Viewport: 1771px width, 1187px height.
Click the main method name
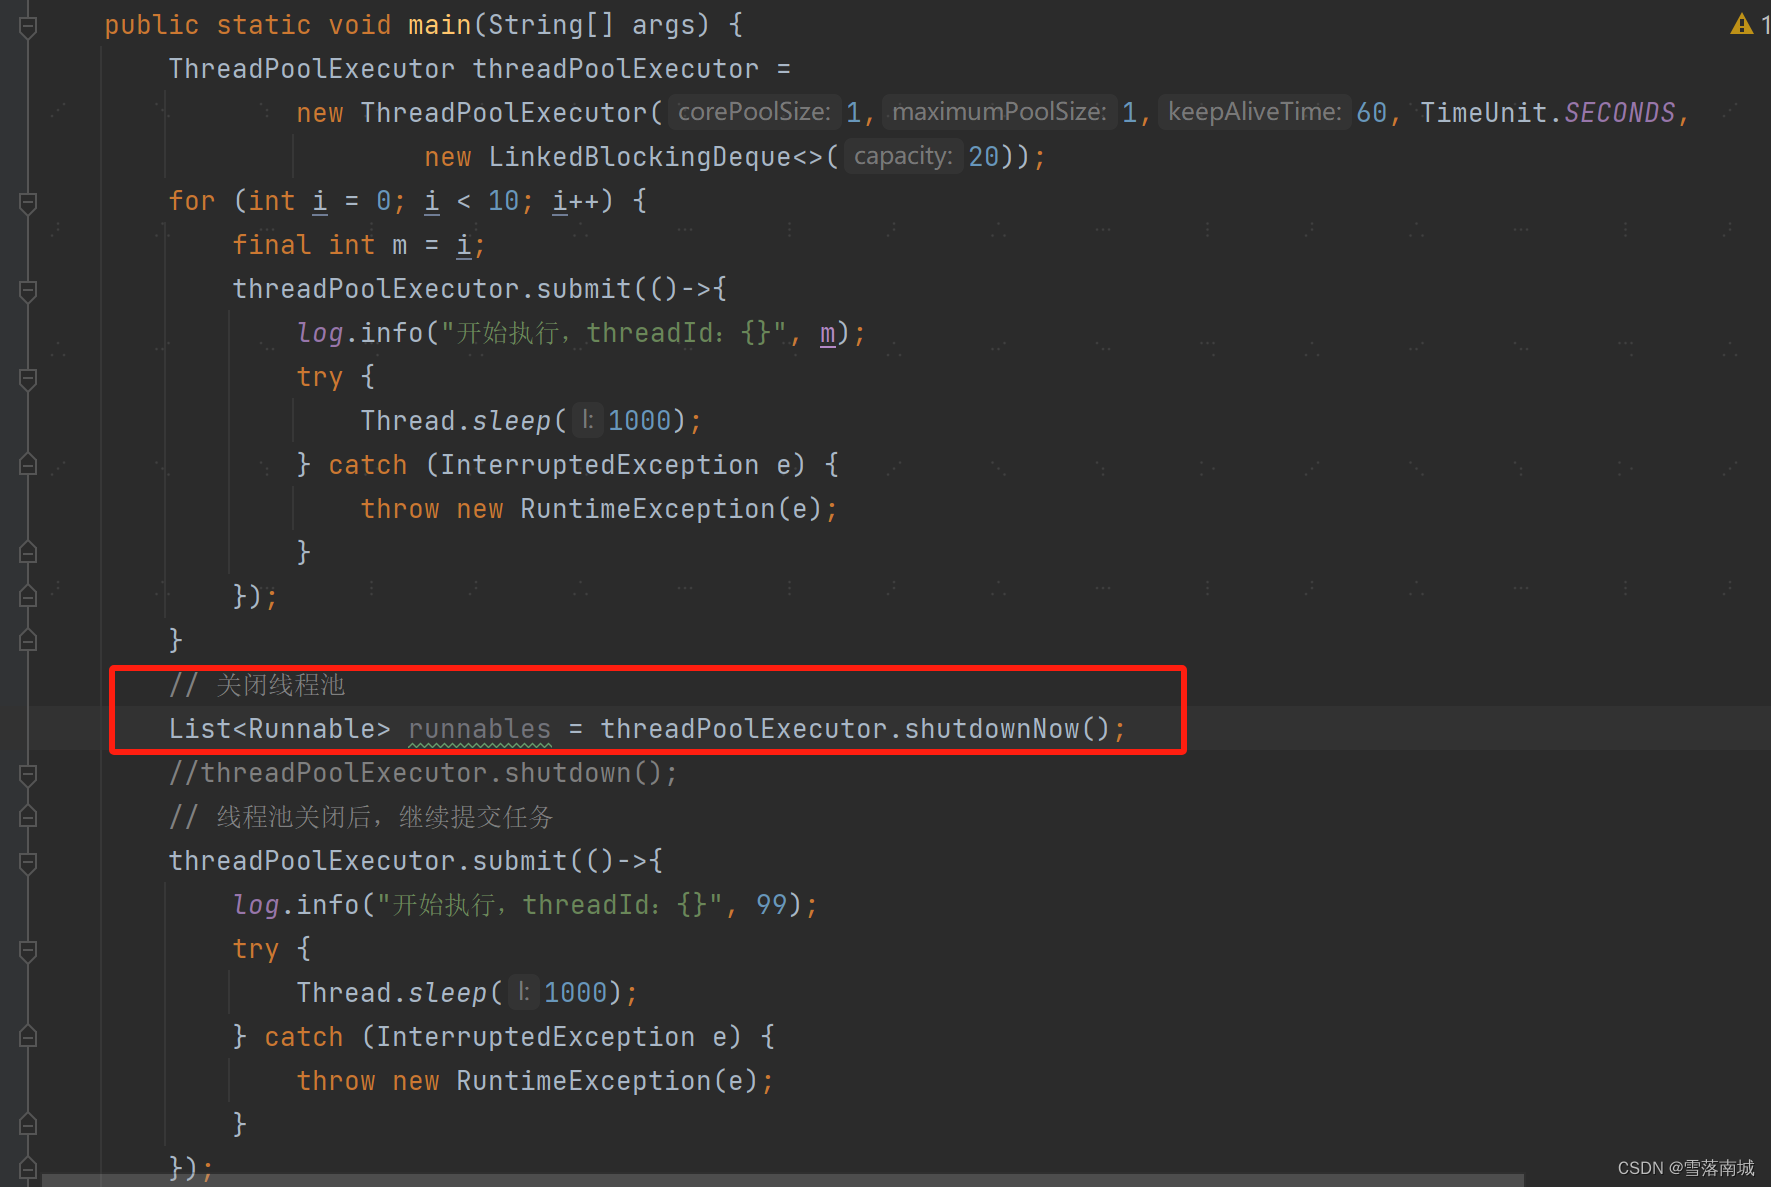click(439, 25)
